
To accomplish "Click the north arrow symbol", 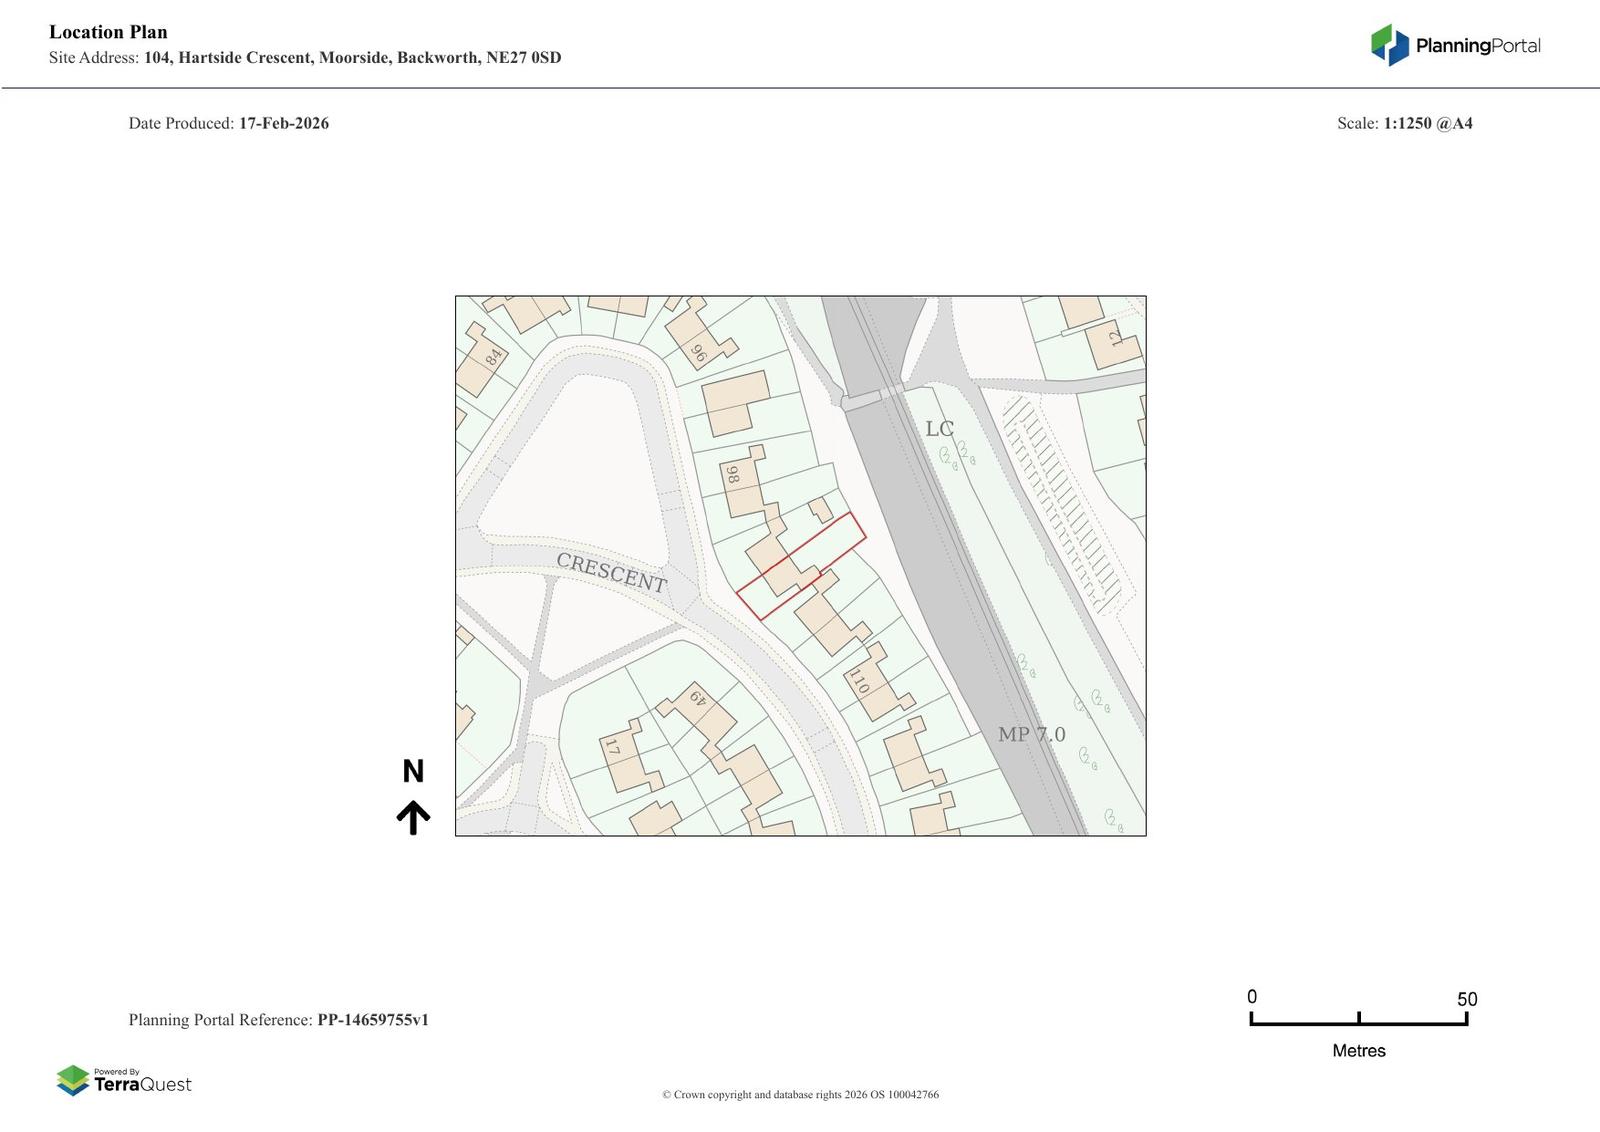I will coord(413,817).
